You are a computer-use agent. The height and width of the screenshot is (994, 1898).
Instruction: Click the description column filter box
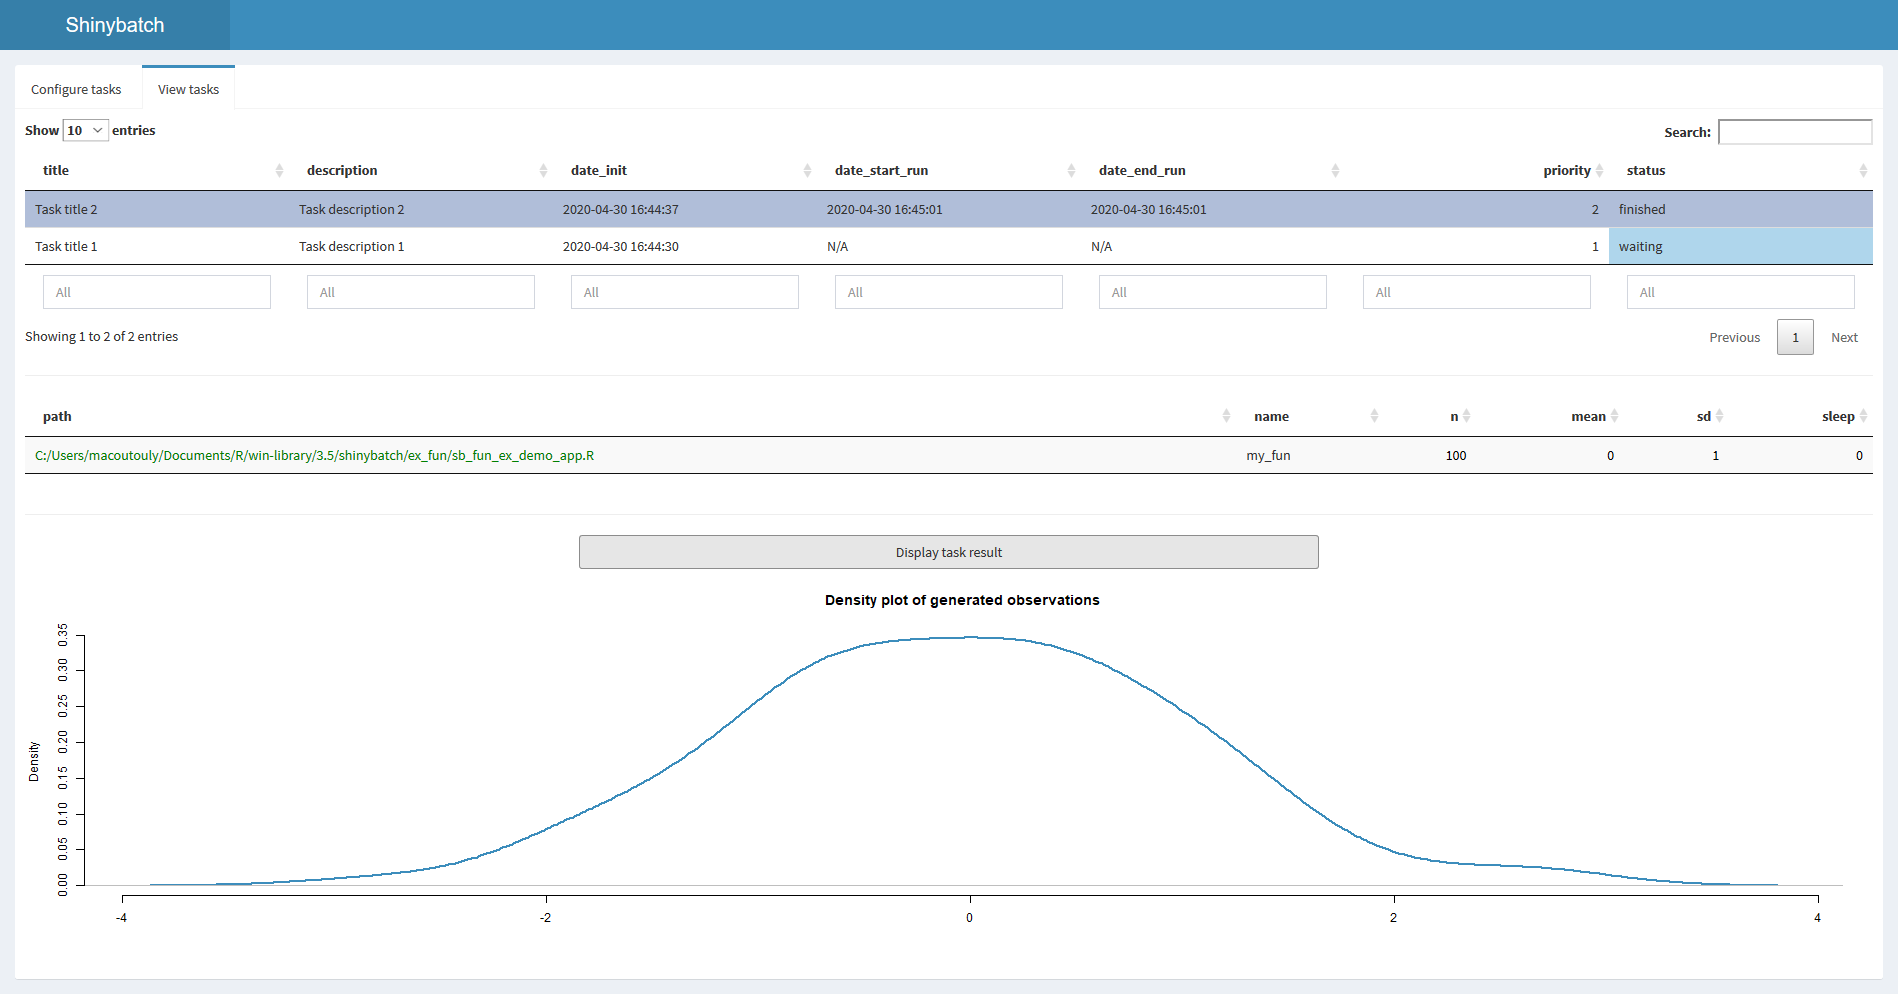[421, 292]
